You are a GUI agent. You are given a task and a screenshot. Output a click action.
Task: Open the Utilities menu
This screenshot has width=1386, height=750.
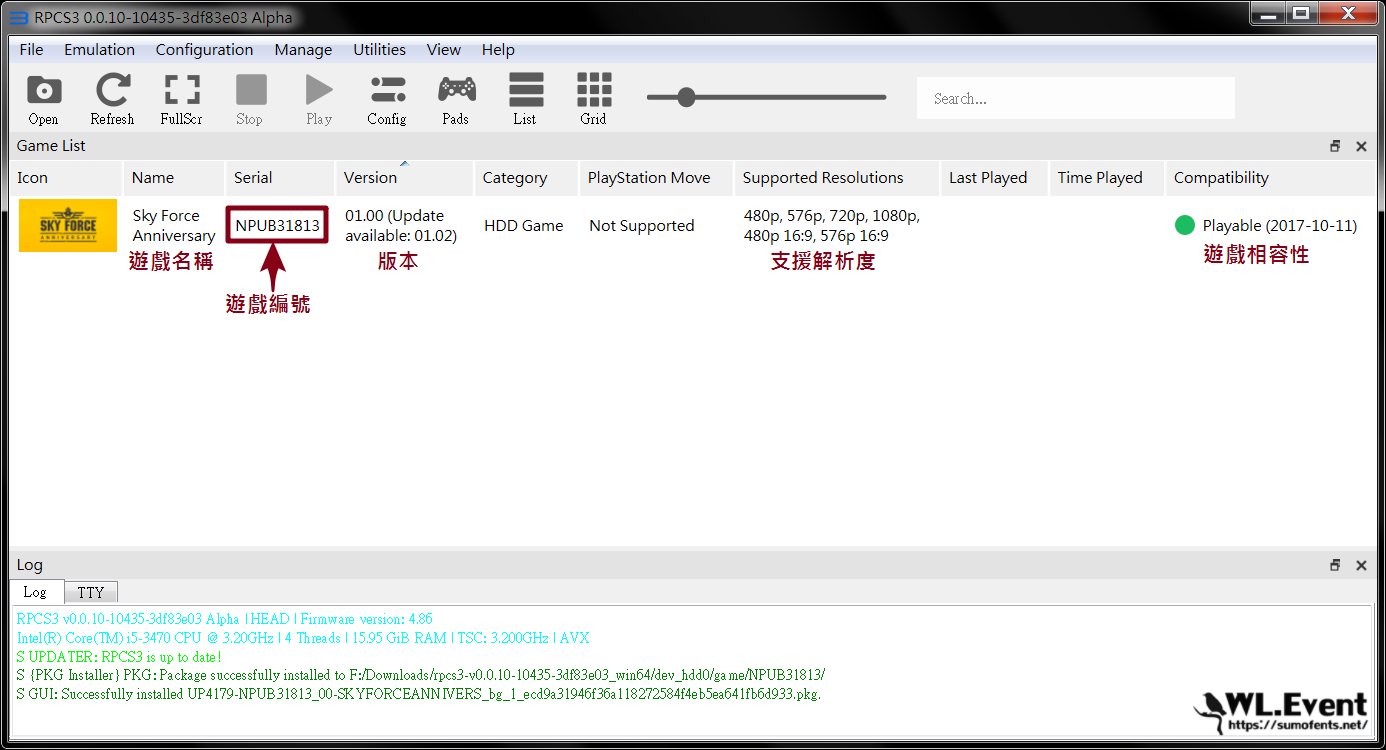pos(379,49)
